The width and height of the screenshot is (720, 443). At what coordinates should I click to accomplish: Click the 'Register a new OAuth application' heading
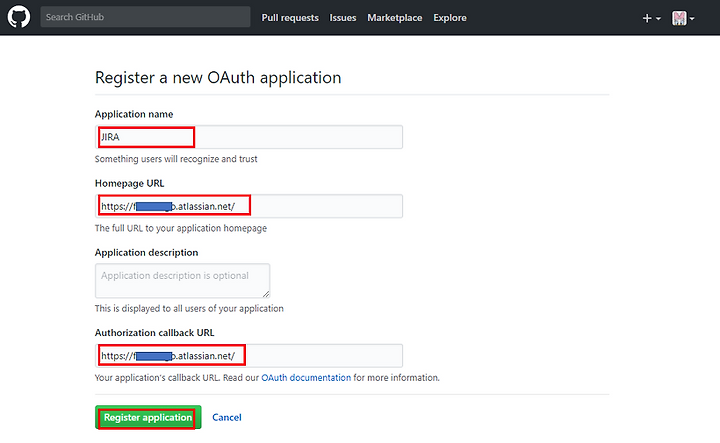coord(218,78)
